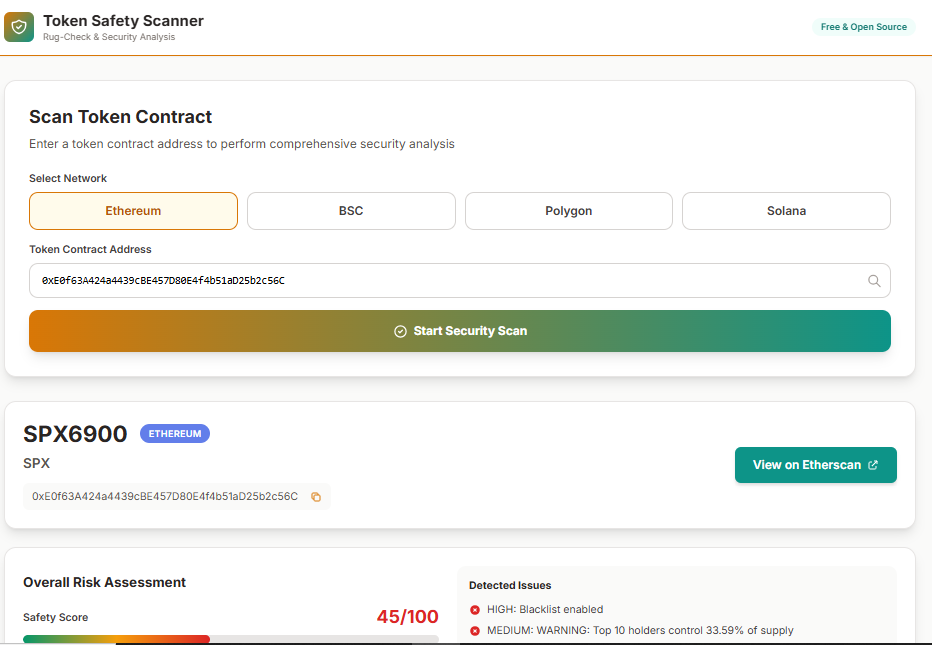The width and height of the screenshot is (932, 645).
Task: Click the red error icon beside HIGH blacklist issue
Action: tap(475, 609)
